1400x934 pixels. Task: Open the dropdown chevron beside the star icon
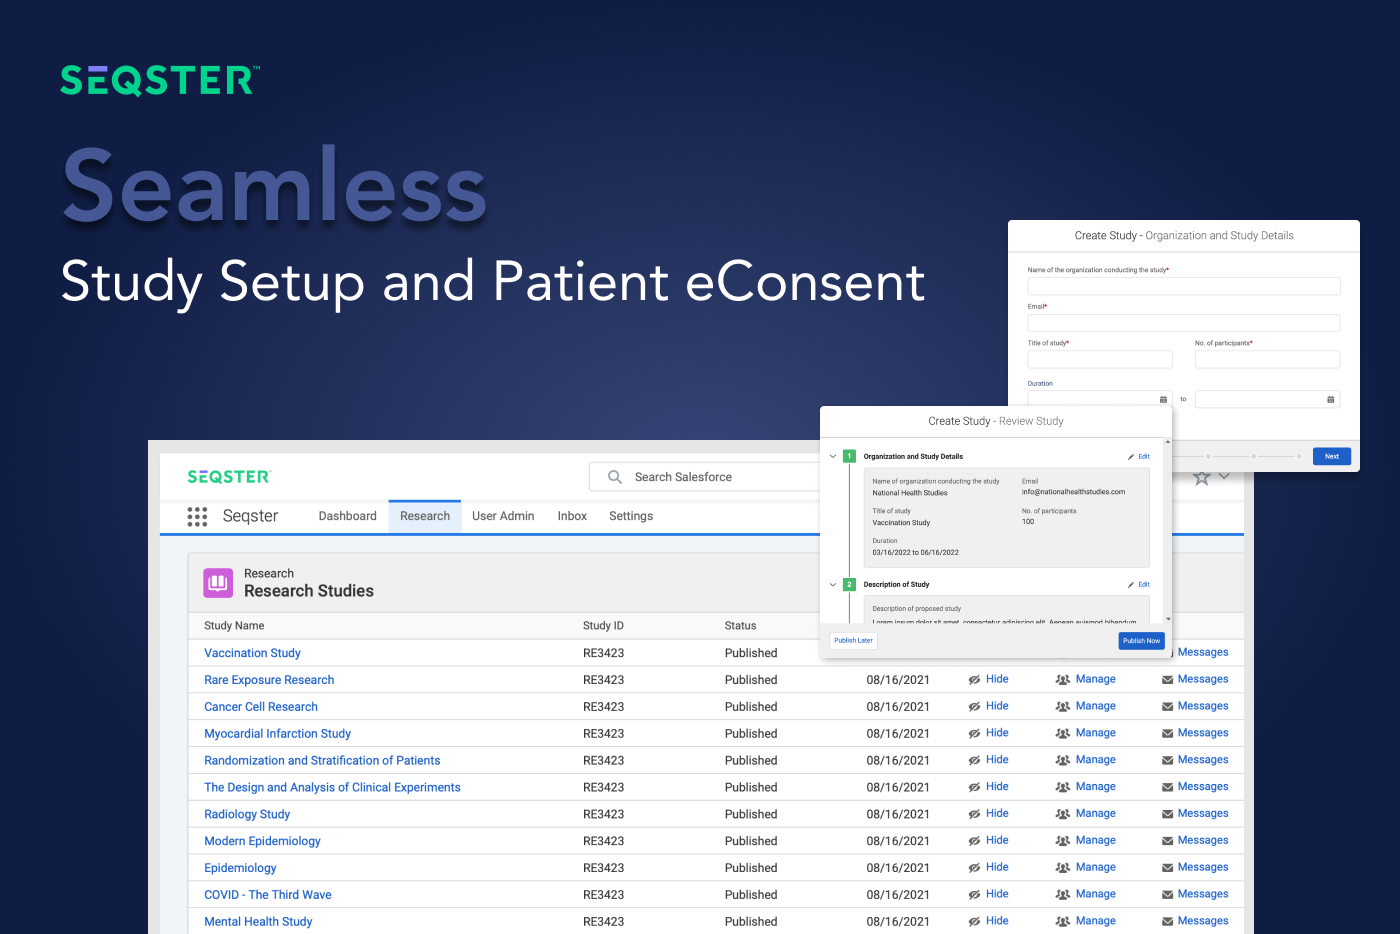point(1226,477)
